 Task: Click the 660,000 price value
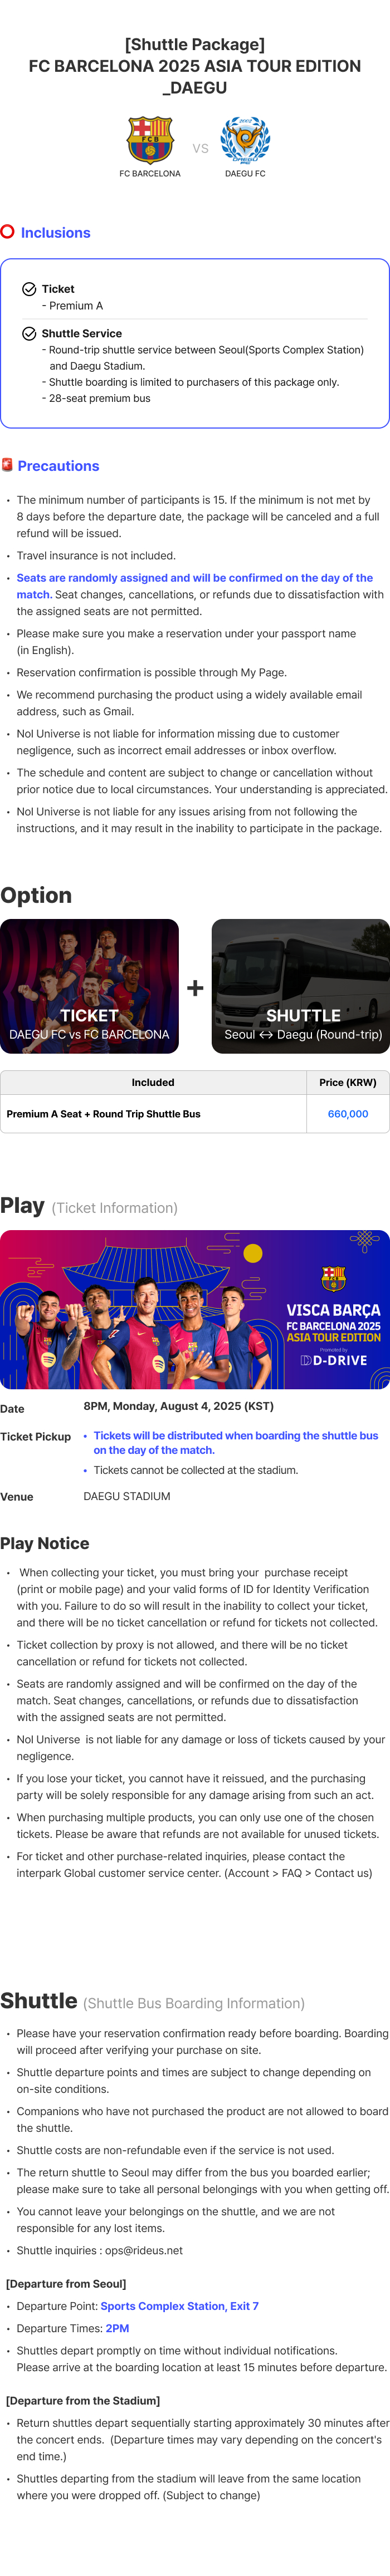[348, 1114]
